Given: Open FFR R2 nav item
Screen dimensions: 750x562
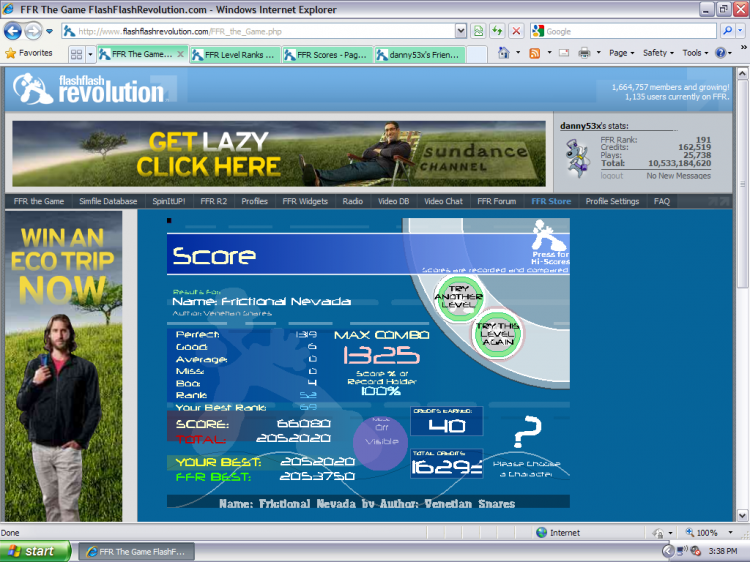Looking at the screenshot, I should click(214, 201).
